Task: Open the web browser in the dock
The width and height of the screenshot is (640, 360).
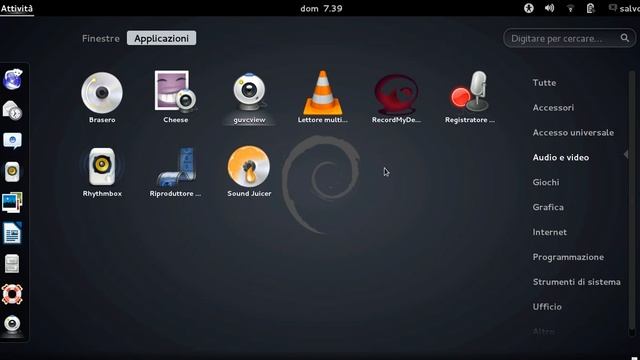Action: (13, 79)
